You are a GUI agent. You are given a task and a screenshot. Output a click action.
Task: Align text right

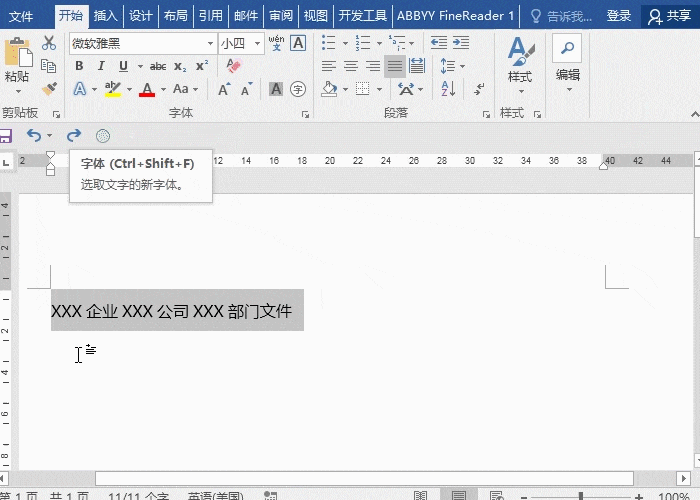[373, 66]
